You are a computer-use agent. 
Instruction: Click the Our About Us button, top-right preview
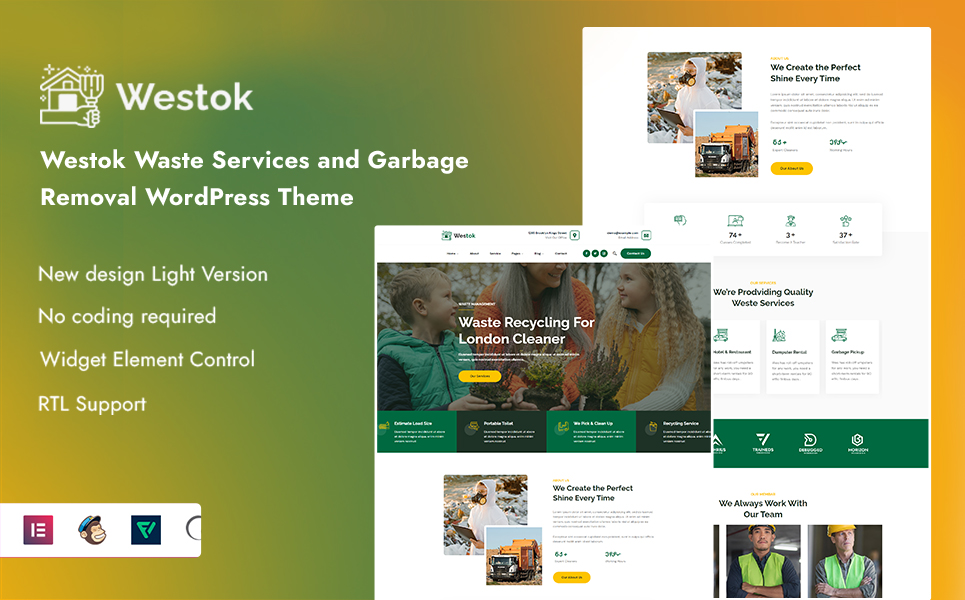coord(791,168)
